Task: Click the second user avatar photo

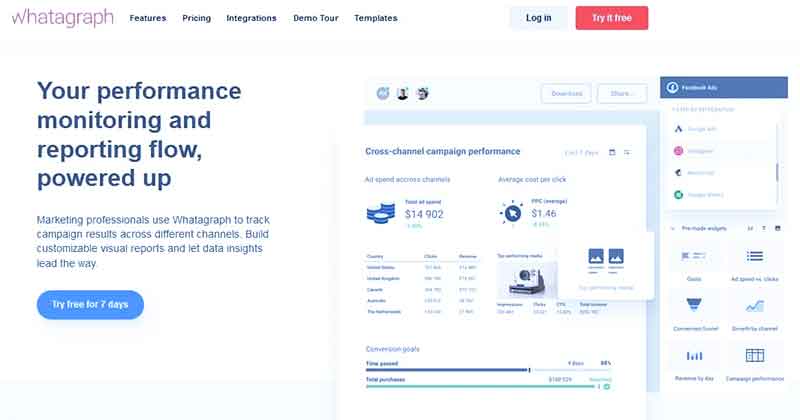Action: [x=403, y=93]
